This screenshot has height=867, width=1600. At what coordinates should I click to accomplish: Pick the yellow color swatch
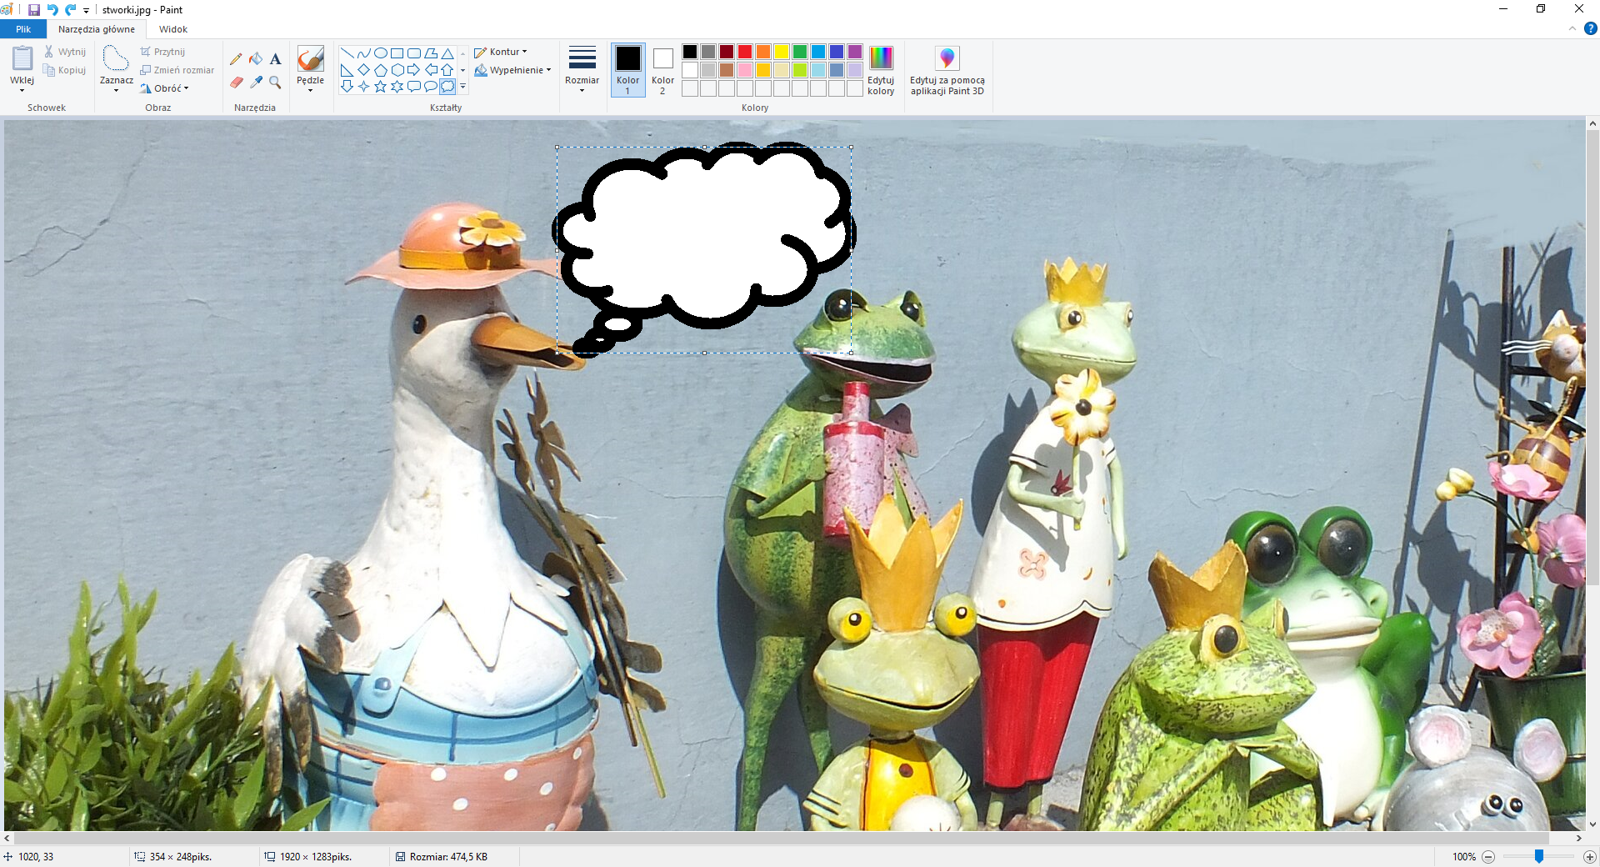tap(782, 52)
